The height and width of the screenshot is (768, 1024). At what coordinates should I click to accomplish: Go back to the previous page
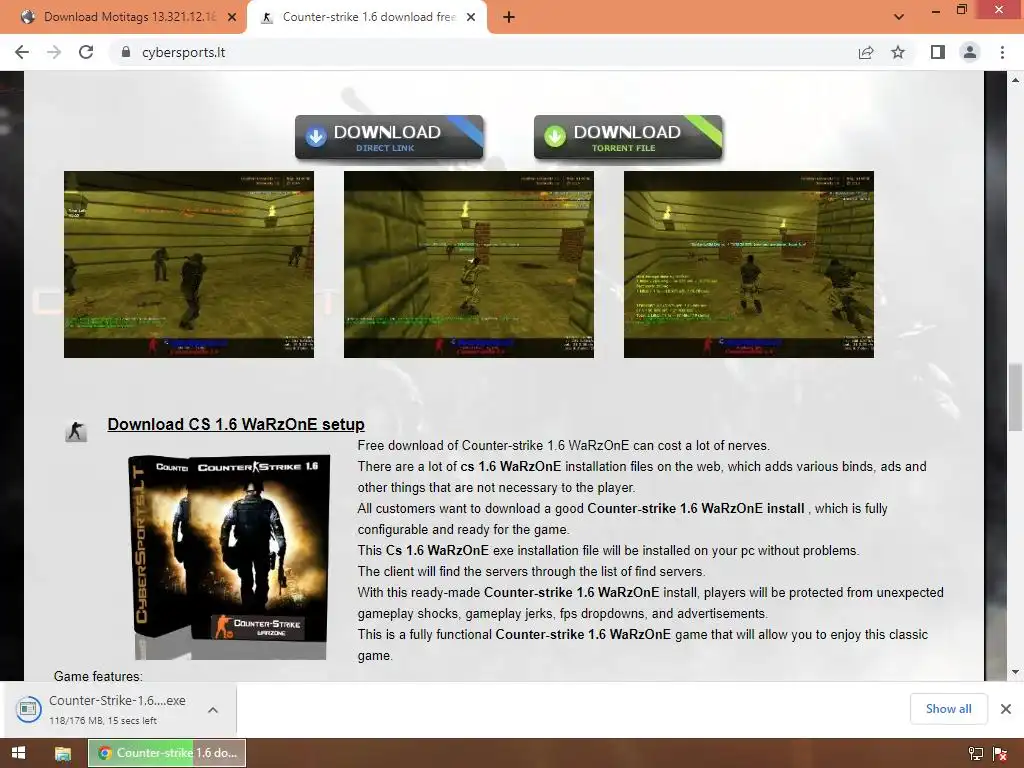point(22,52)
